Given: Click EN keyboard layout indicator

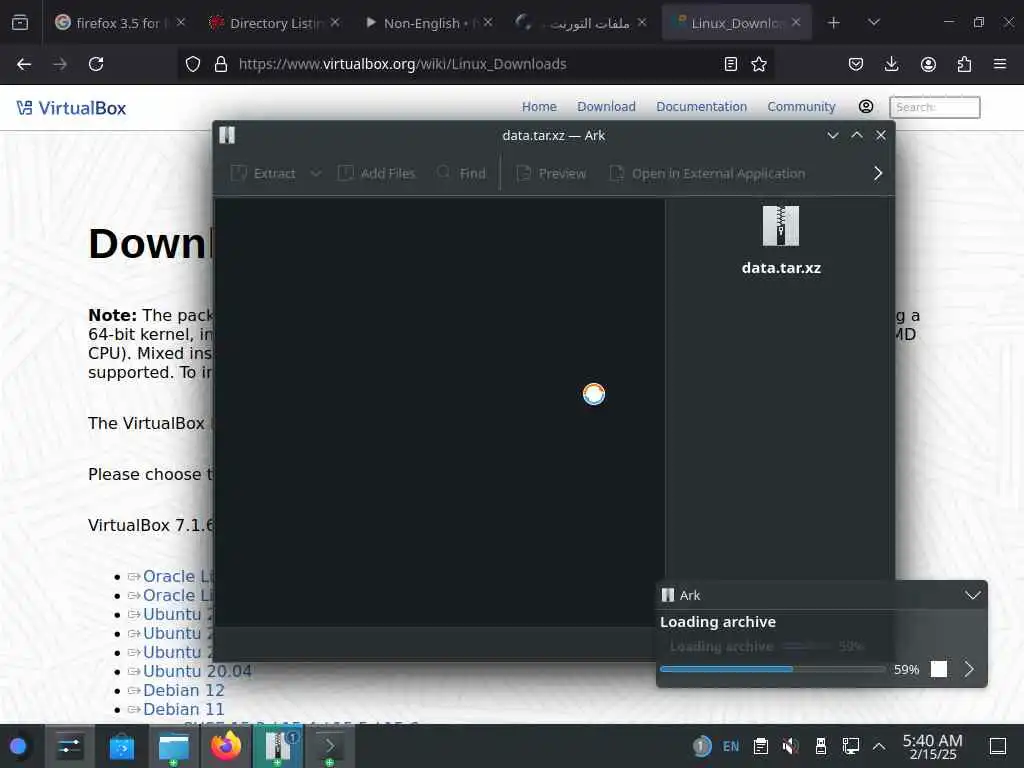Looking at the screenshot, I should [x=731, y=746].
